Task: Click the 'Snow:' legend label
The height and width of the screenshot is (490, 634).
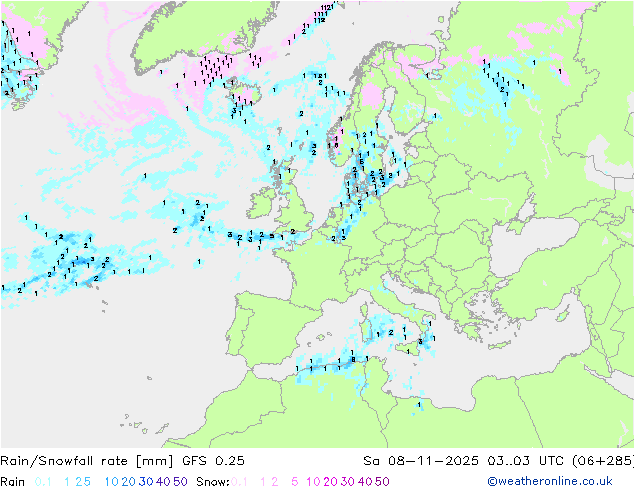Action: point(213,482)
